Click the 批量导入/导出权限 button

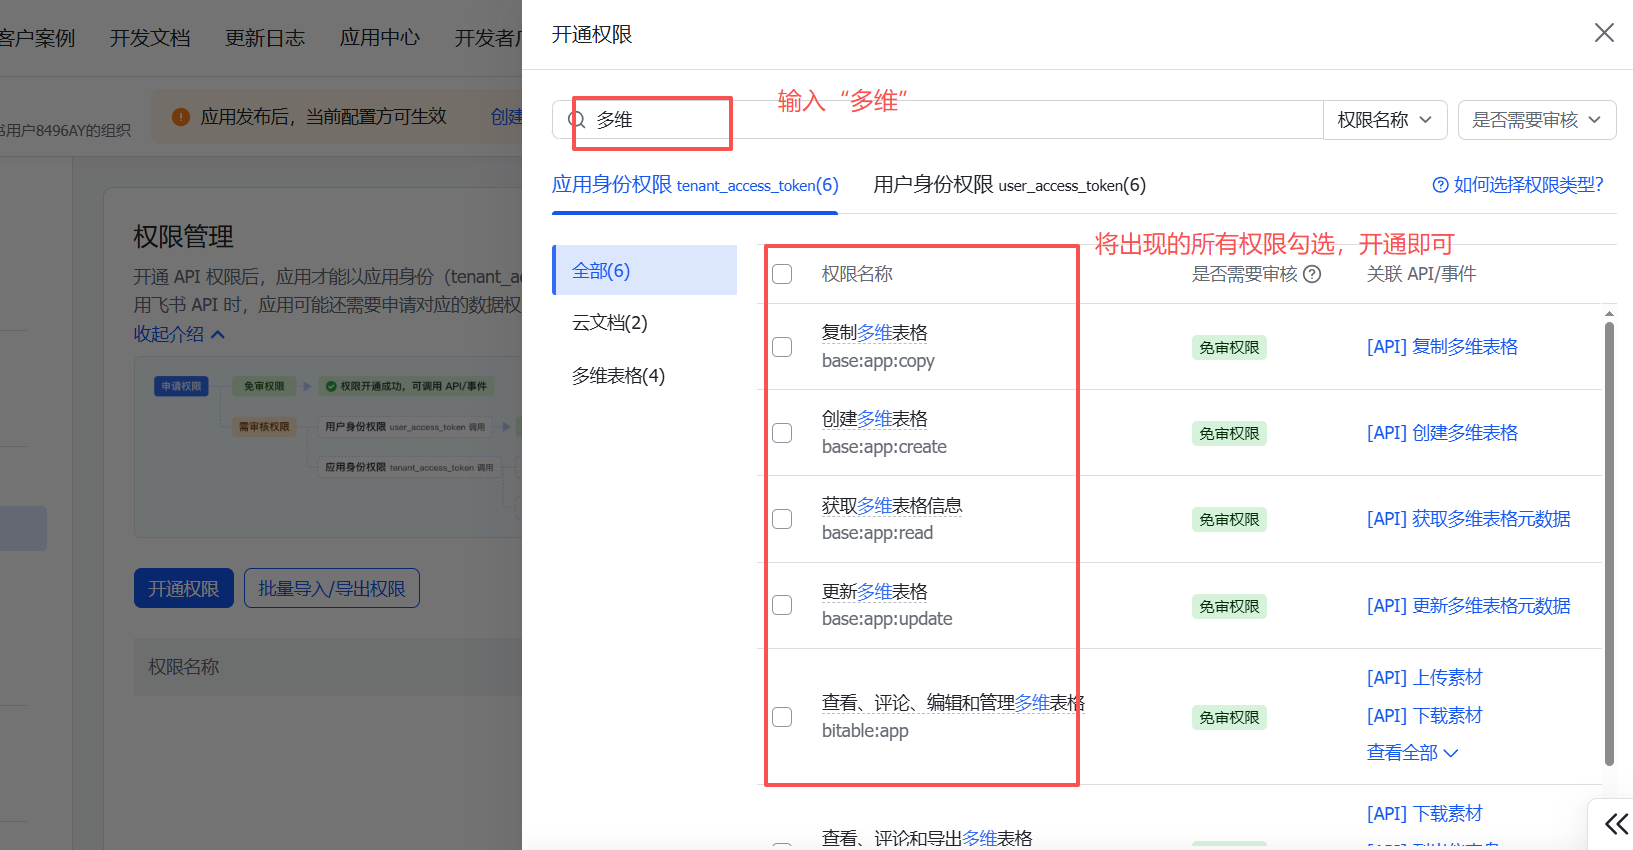332,589
